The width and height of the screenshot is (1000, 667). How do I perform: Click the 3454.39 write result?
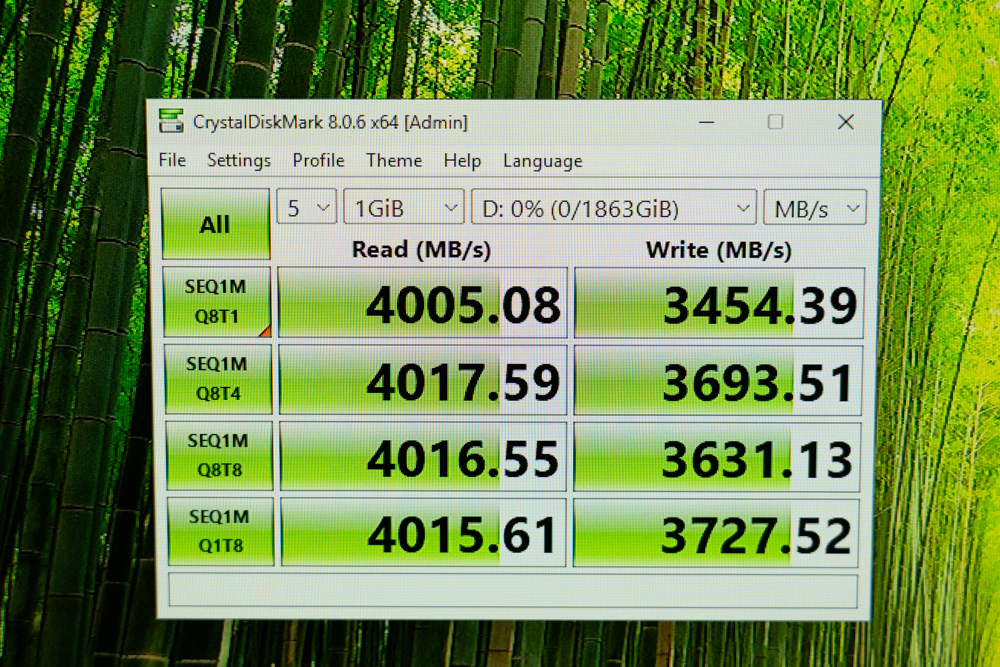pyautogui.click(x=719, y=304)
